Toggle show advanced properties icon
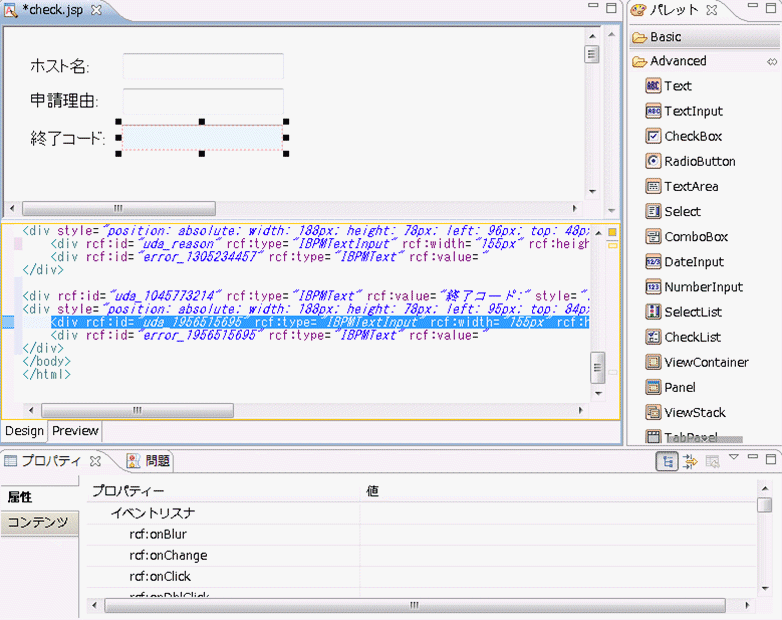Image resolution: width=782 pixels, height=620 pixels. point(690,461)
